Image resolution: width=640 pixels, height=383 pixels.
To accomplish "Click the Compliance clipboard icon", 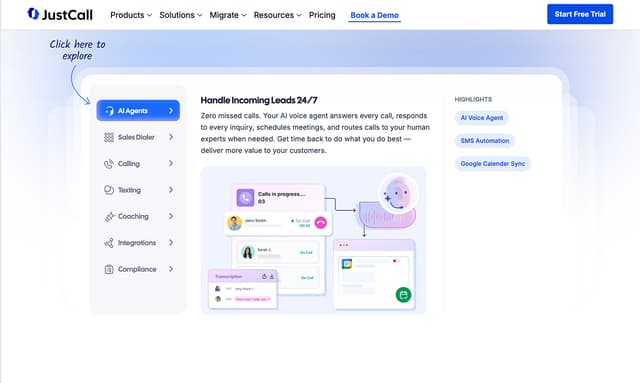I will pos(109,269).
